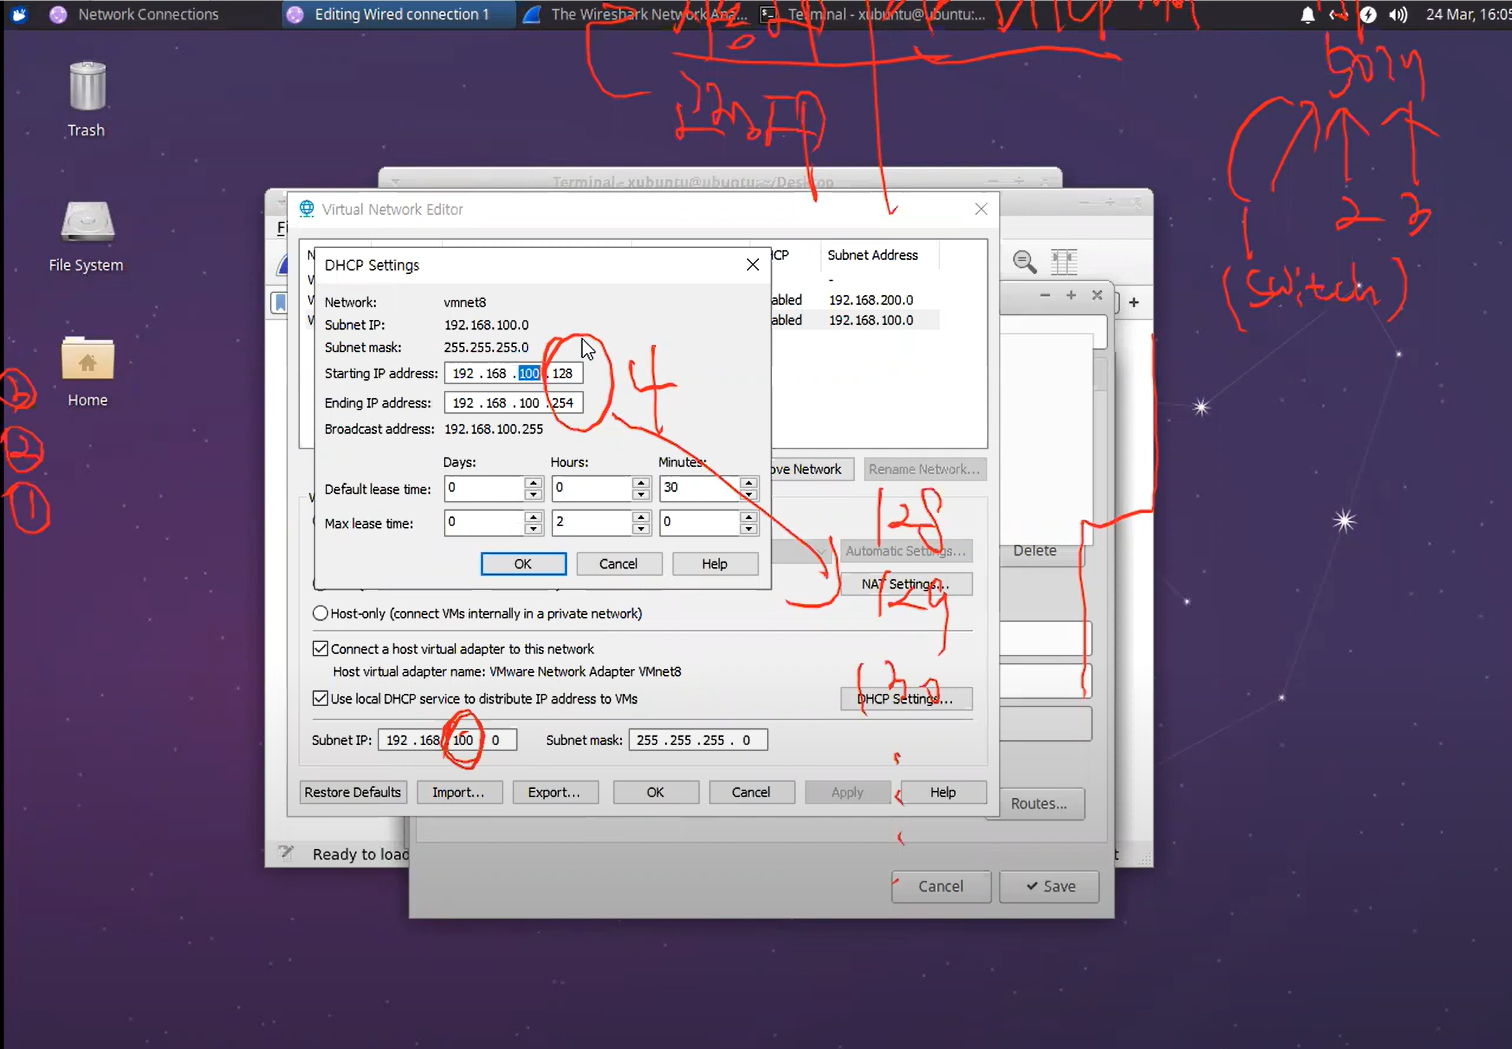The height and width of the screenshot is (1049, 1512).
Task: Toggle Use local DHCP service checkbox
Action: point(320,698)
